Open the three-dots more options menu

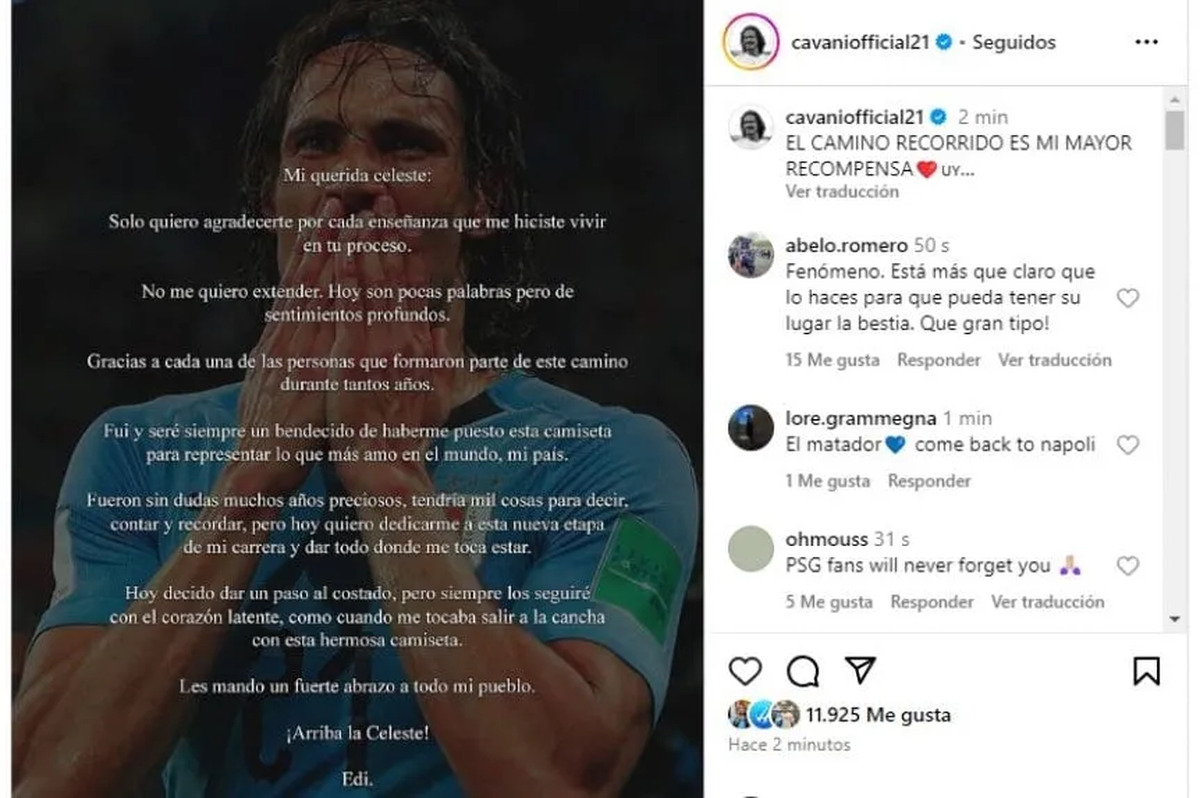coord(1146,42)
